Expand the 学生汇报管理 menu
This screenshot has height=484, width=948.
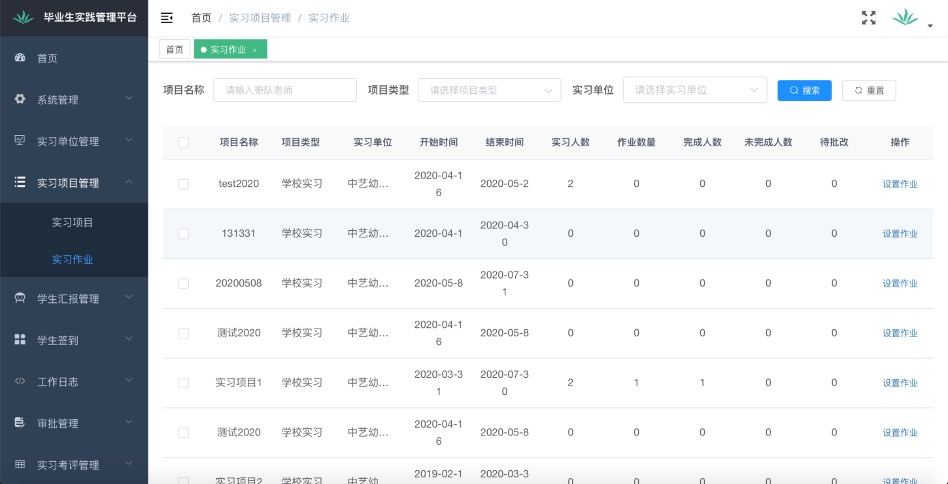[74, 299]
